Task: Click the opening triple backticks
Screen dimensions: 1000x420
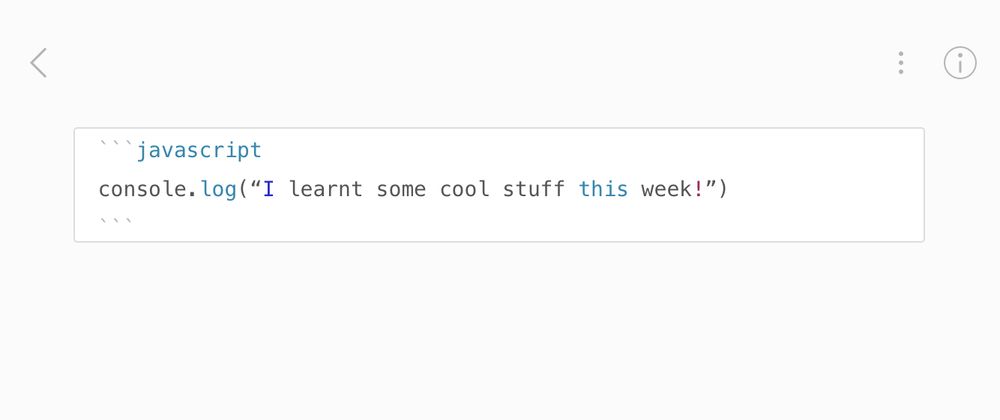Action: (116, 148)
